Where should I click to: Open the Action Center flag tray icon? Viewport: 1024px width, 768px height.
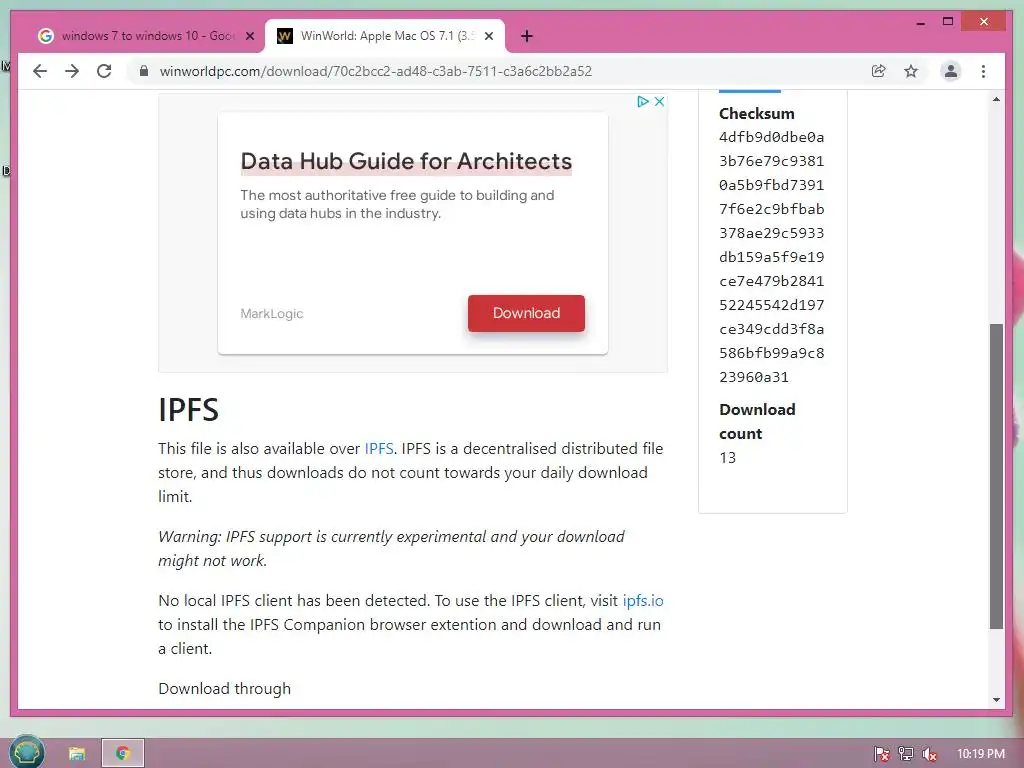coord(881,754)
